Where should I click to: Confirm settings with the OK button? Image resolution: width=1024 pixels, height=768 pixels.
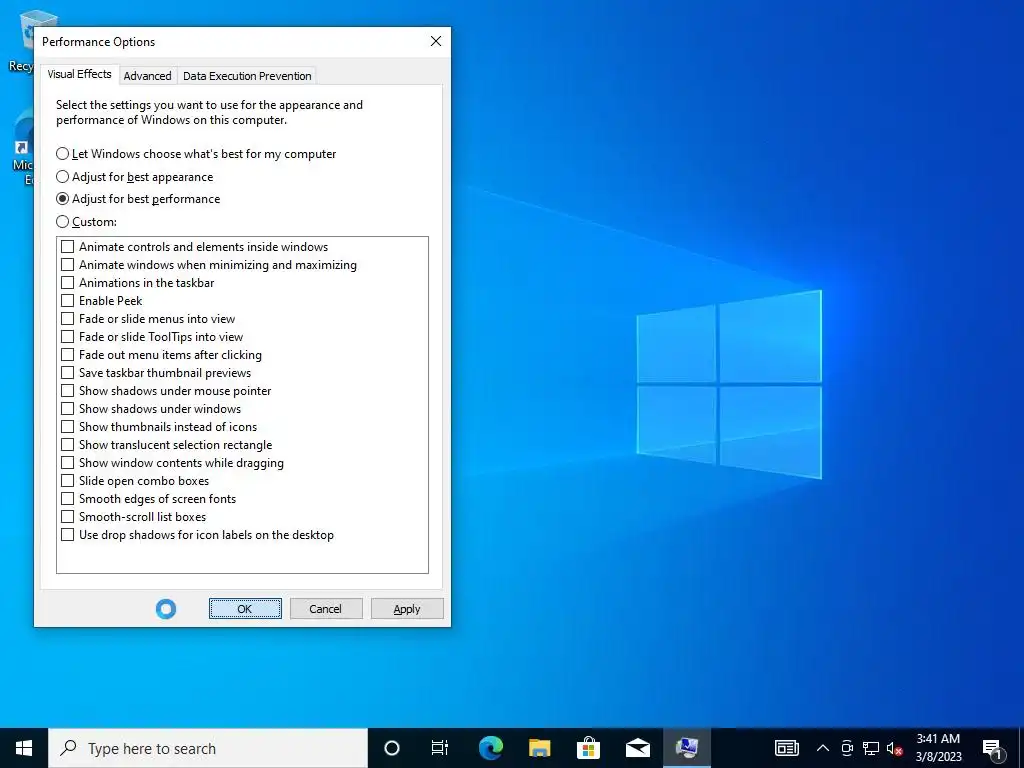pos(245,609)
